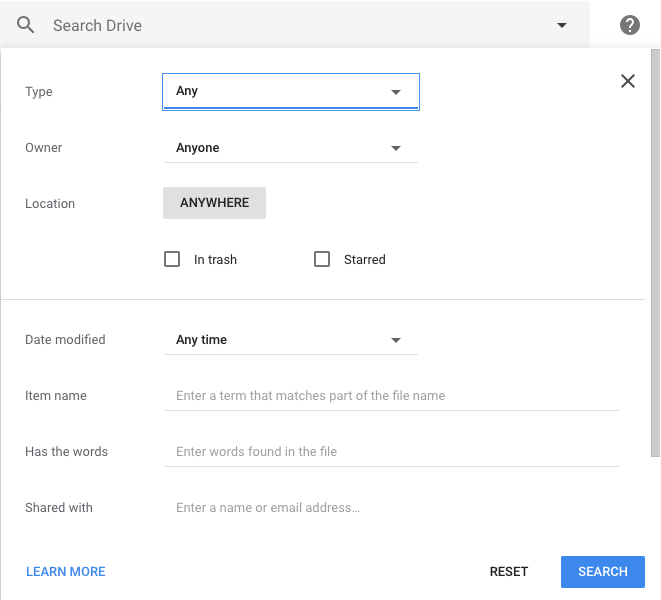Enable the In trash checkbox
Viewport: 661px width, 600px height.
pos(172,259)
